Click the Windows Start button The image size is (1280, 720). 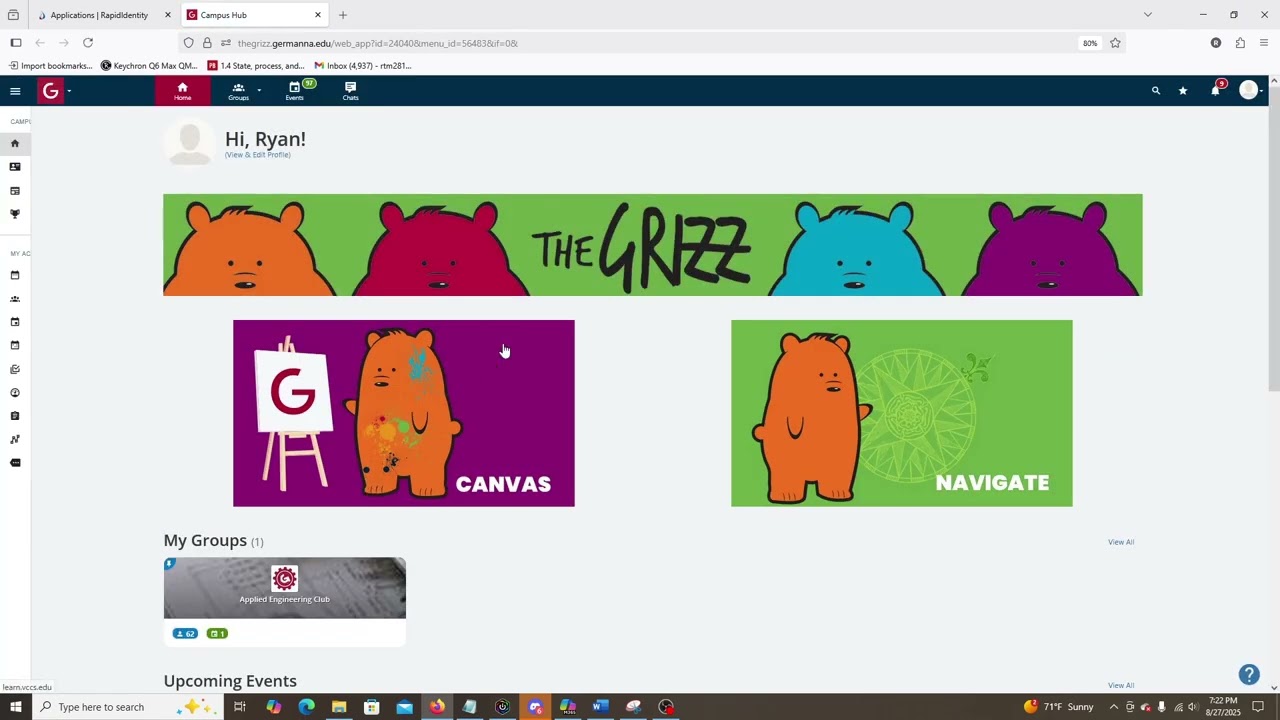tap(15, 707)
